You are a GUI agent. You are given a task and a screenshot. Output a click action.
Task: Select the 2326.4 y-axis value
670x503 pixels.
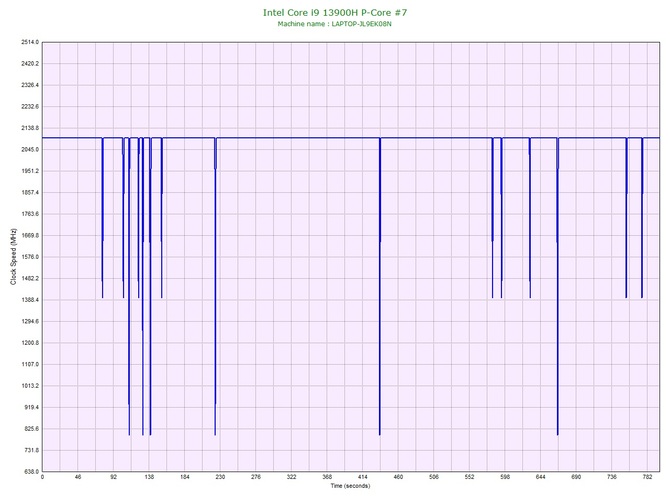coord(30,85)
